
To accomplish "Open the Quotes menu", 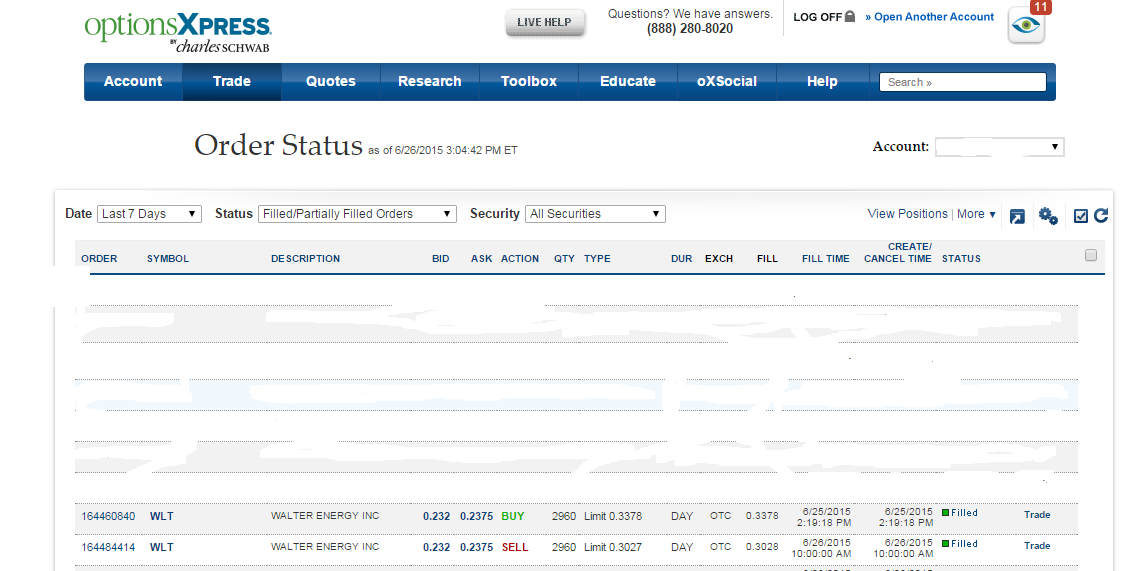I will click(x=331, y=81).
